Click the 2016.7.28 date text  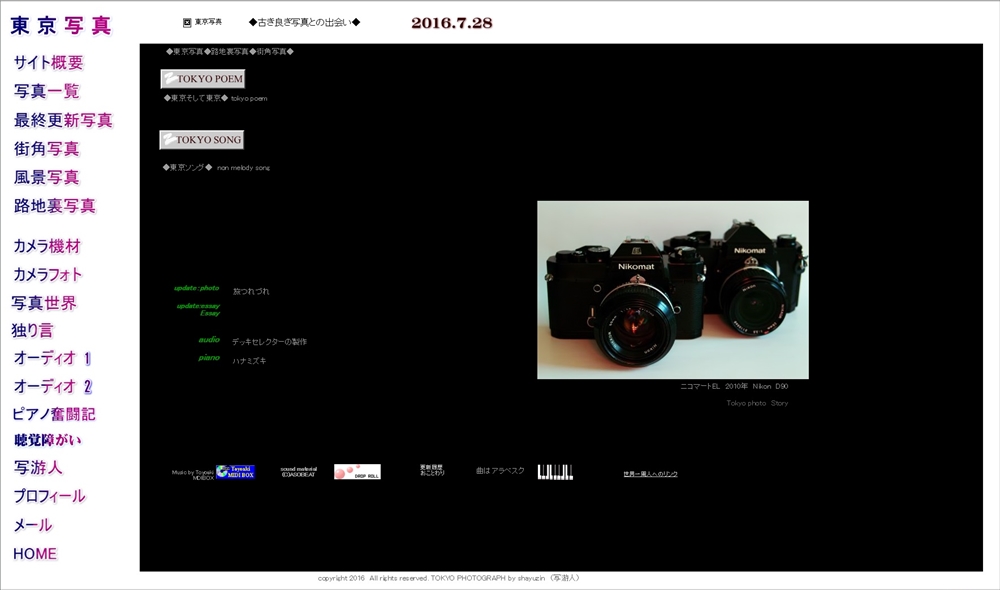tap(452, 23)
